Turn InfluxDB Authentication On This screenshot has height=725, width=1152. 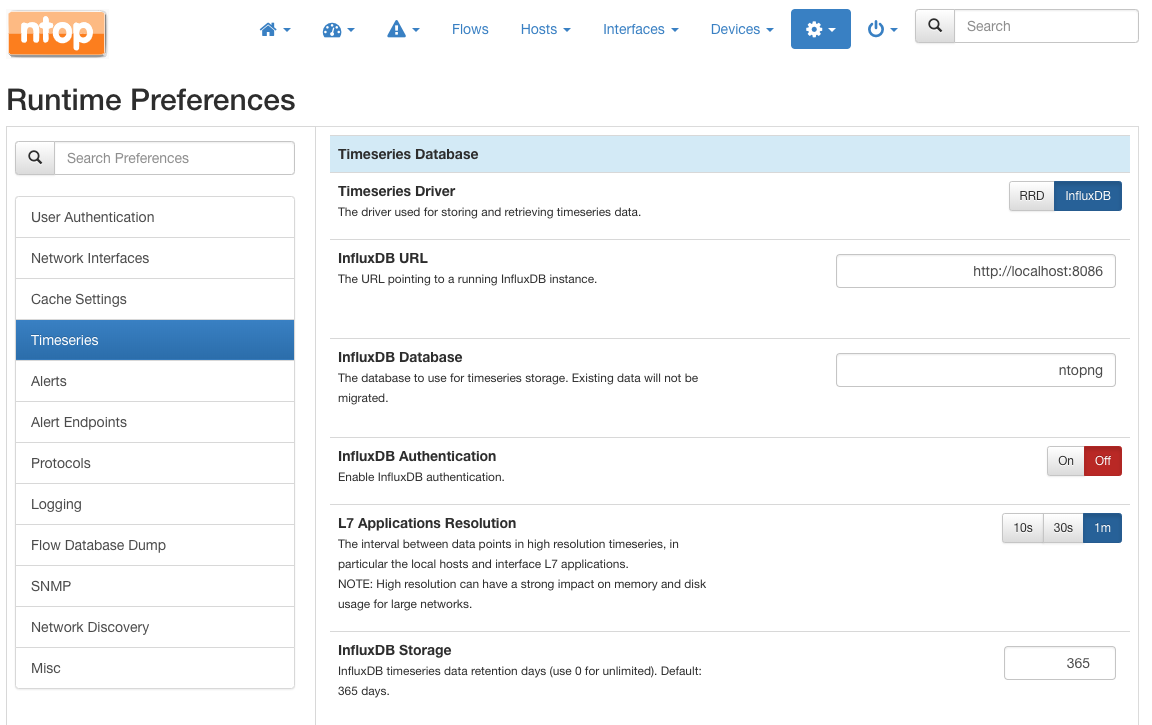(1066, 461)
